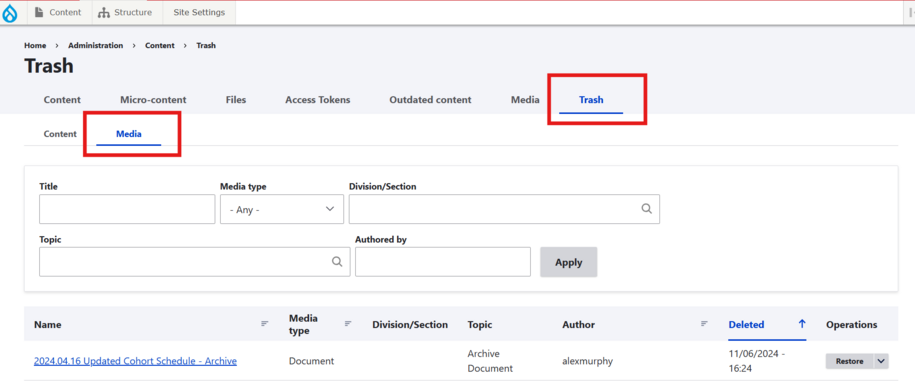Switch to the Micro-content tab
This screenshot has height=383, width=915.
click(153, 100)
